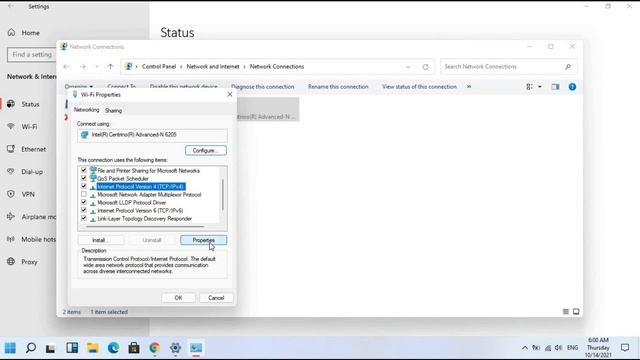640x360 pixels.
Task: Show more toolbar commands chevron
Action: [469, 87]
